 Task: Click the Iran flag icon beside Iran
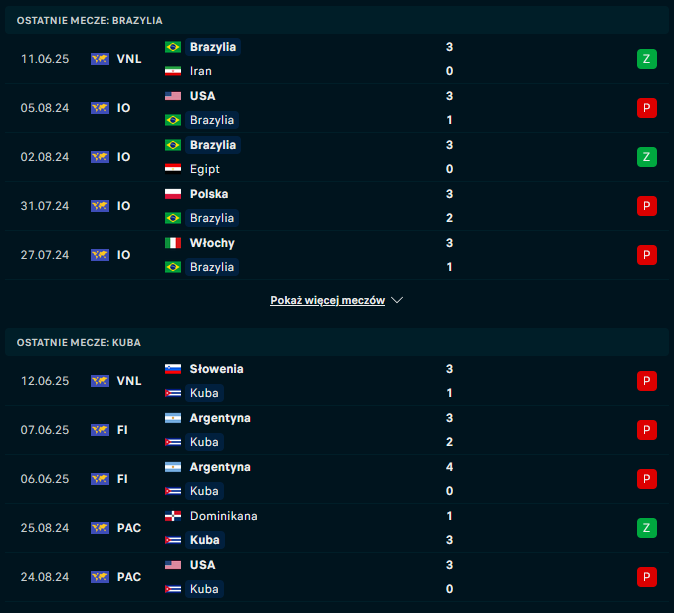point(173,71)
